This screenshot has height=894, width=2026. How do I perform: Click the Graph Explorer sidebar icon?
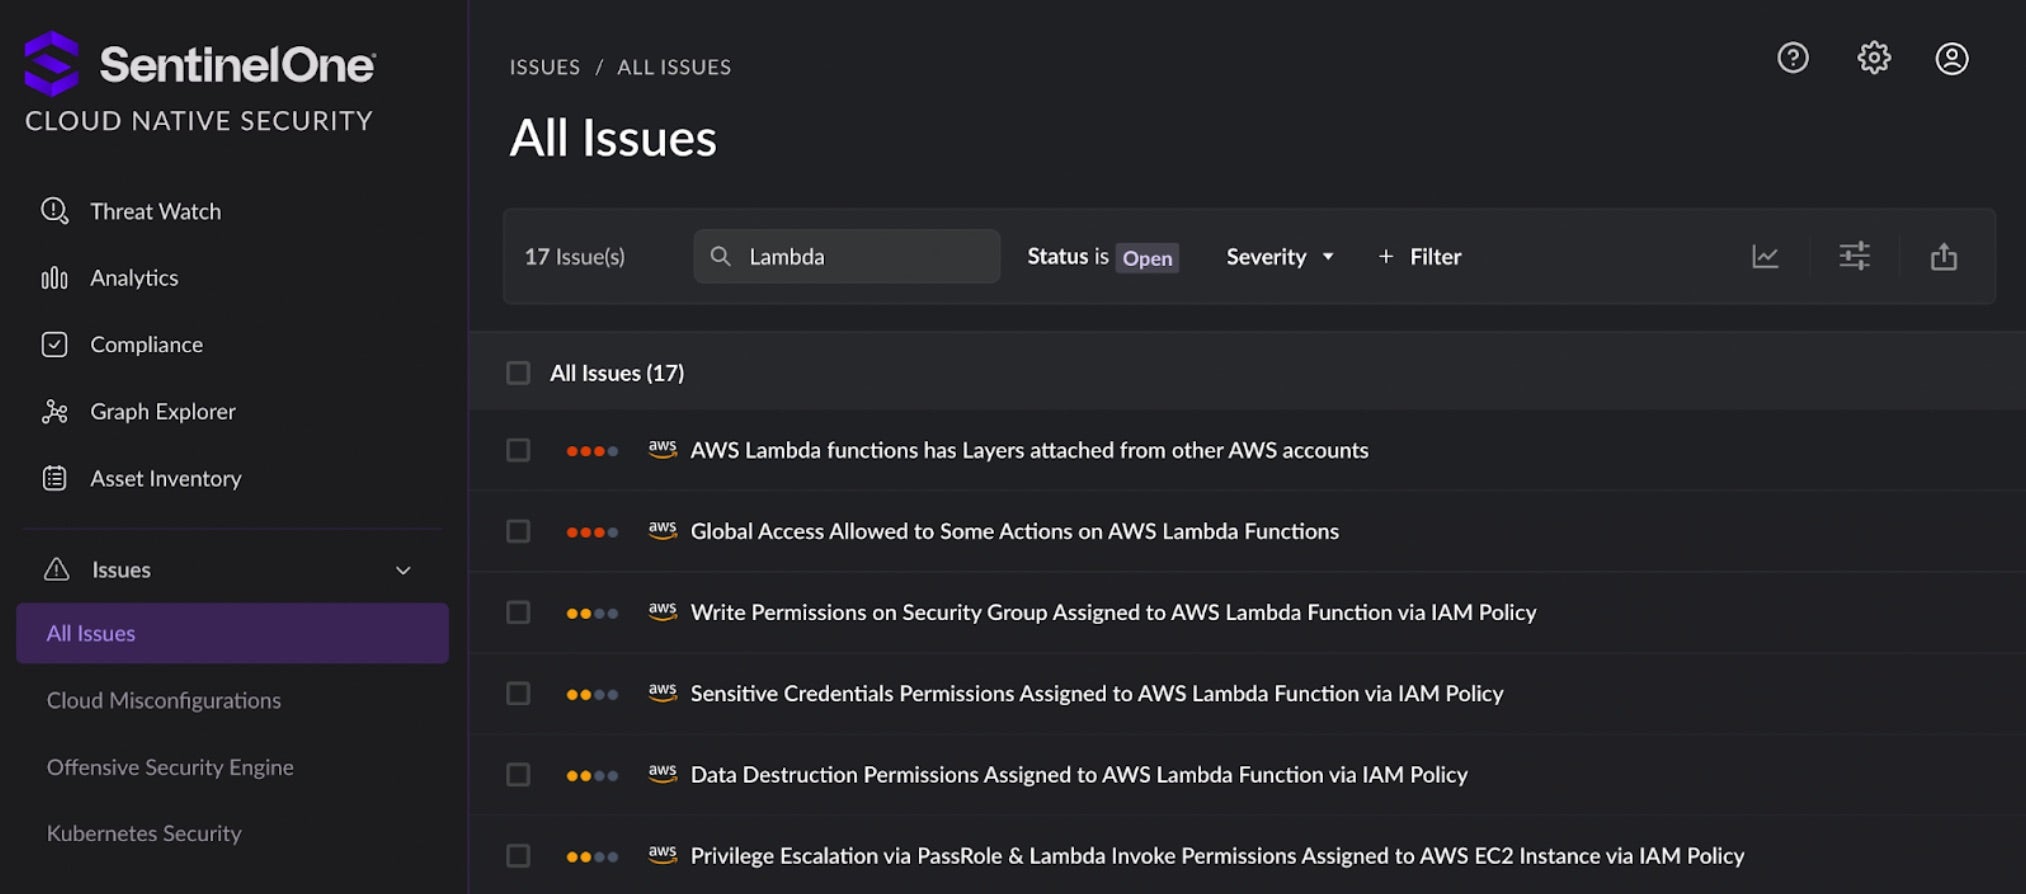55,412
